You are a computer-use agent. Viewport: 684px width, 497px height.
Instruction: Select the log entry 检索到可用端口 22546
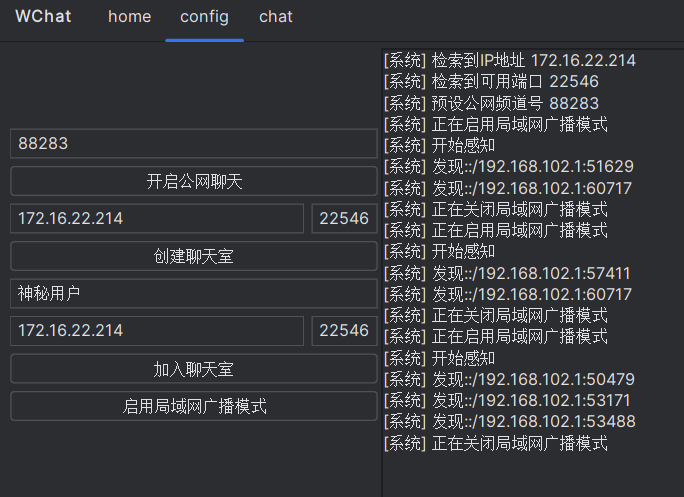point(491,82)
